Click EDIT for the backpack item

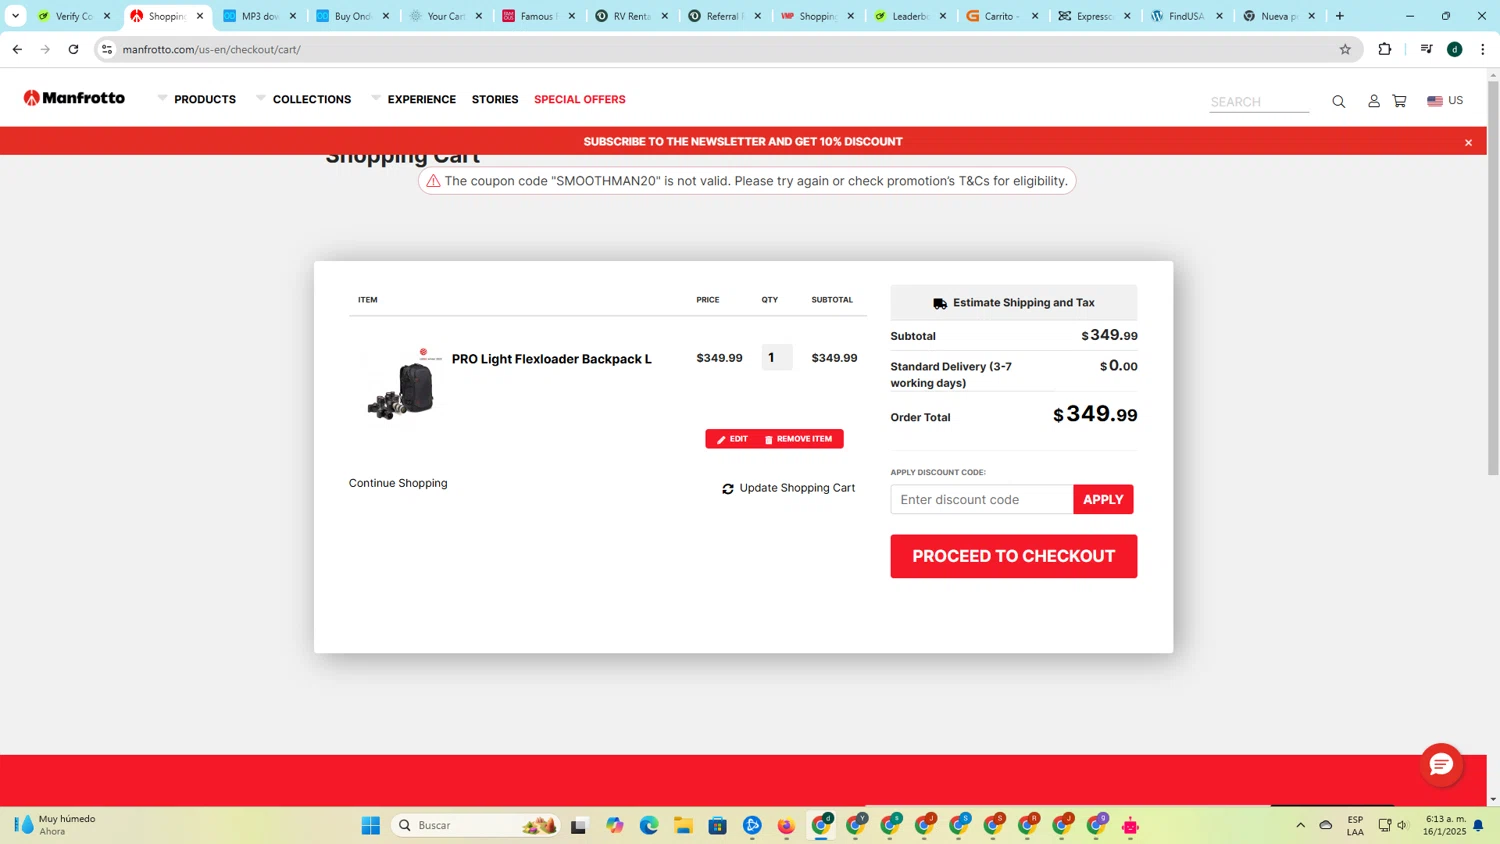coord(733,439)
